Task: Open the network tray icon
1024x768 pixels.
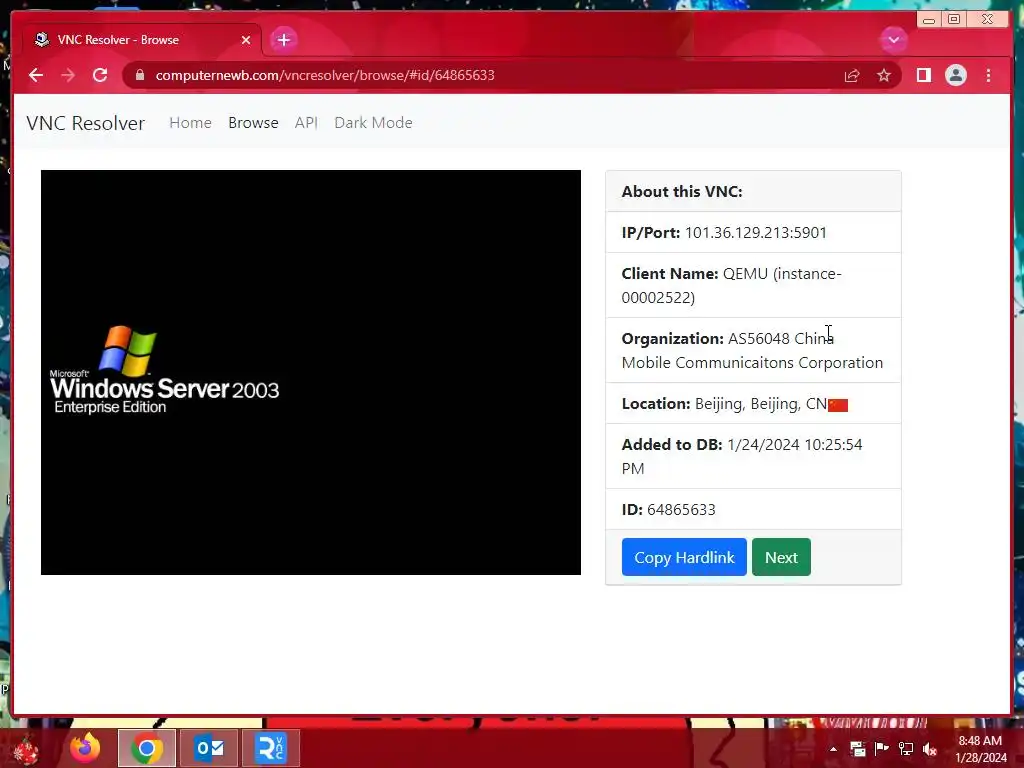Action: (x=906, y=748)
